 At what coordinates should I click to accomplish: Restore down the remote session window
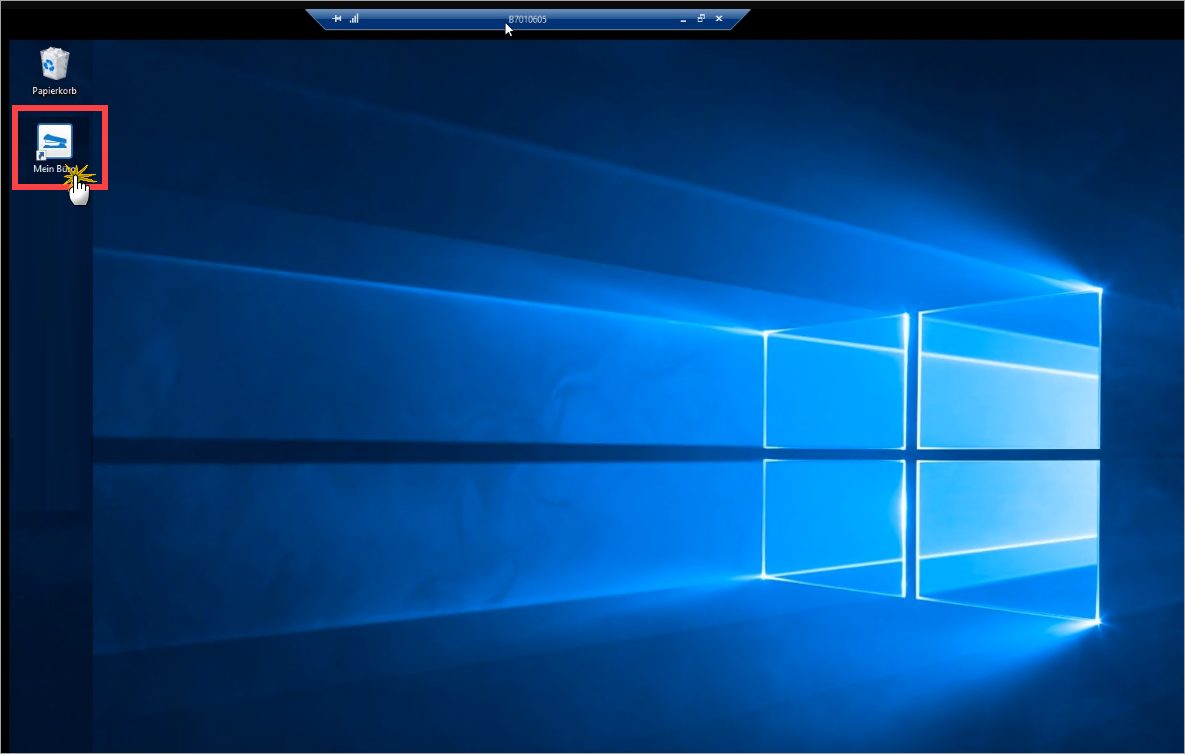tap(701, 18)
